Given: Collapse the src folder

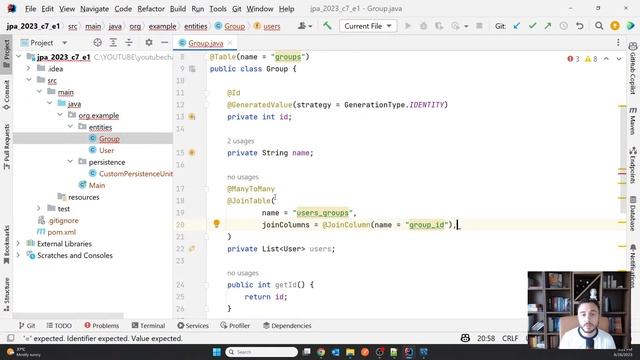Looking at the screenshot, I should pos(29,80).
